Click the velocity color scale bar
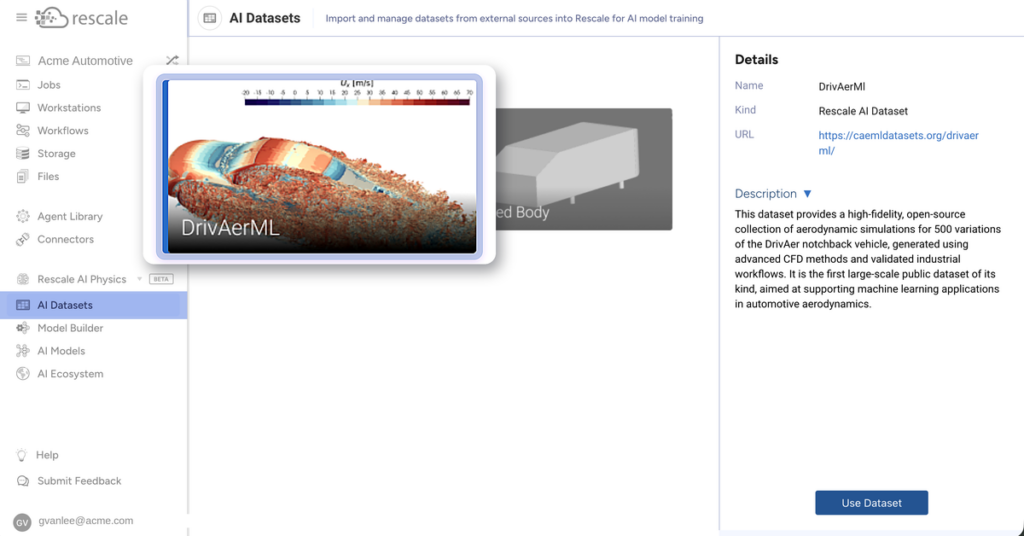The width and height of the screenshot is (1024, 536). coord(357,102)
